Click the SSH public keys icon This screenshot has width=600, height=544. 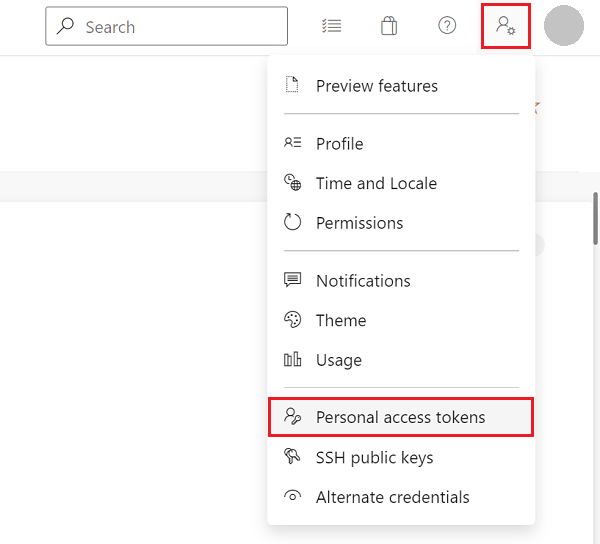[292, 456]
